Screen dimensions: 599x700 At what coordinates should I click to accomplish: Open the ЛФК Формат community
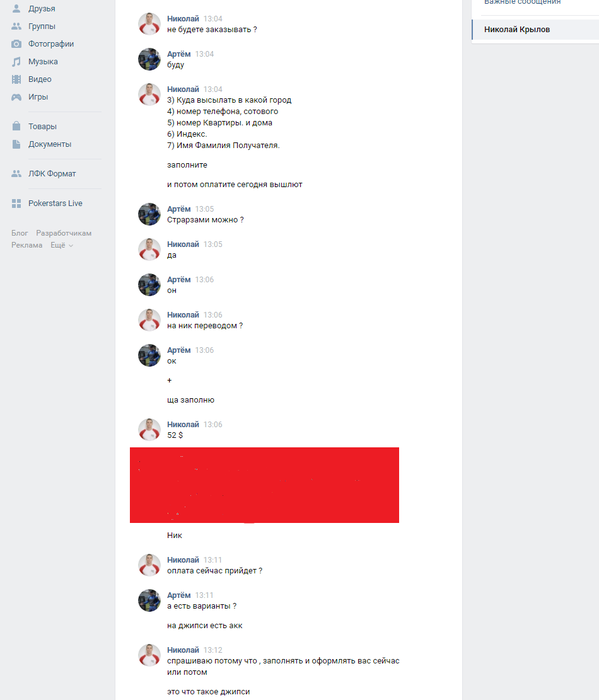pos(52,174)
